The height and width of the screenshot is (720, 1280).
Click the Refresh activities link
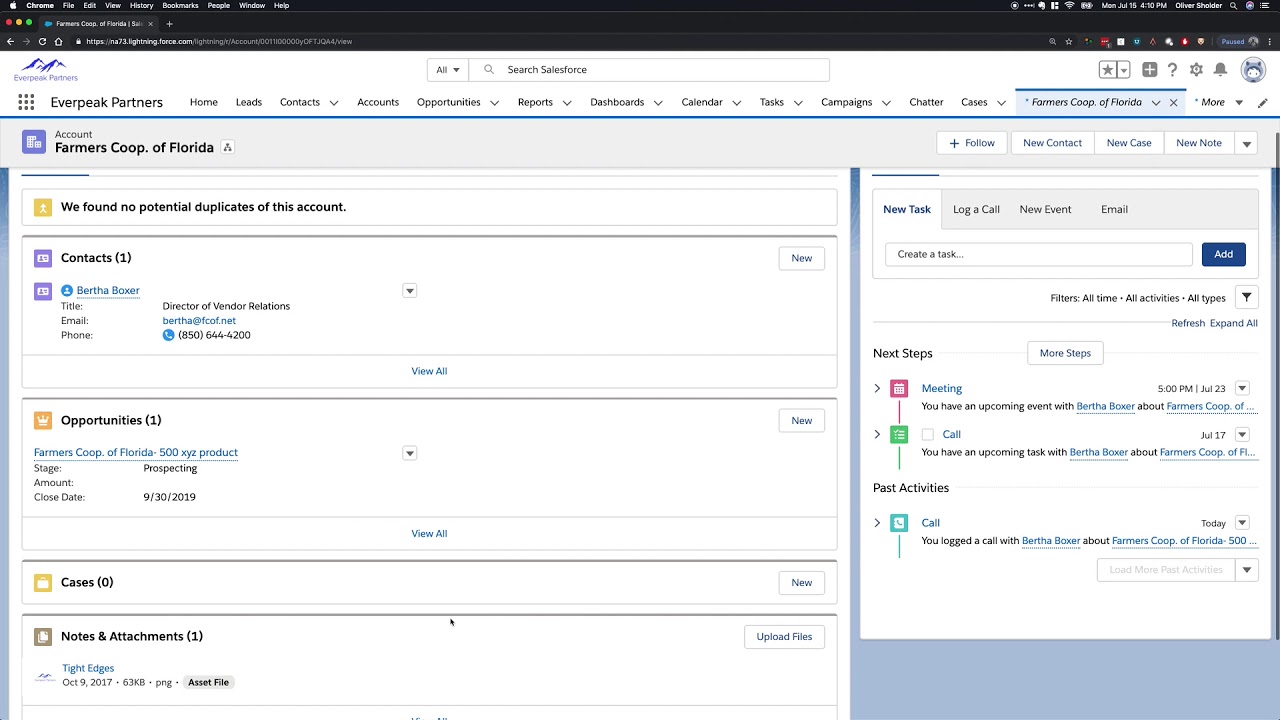tap(1188, 323)
